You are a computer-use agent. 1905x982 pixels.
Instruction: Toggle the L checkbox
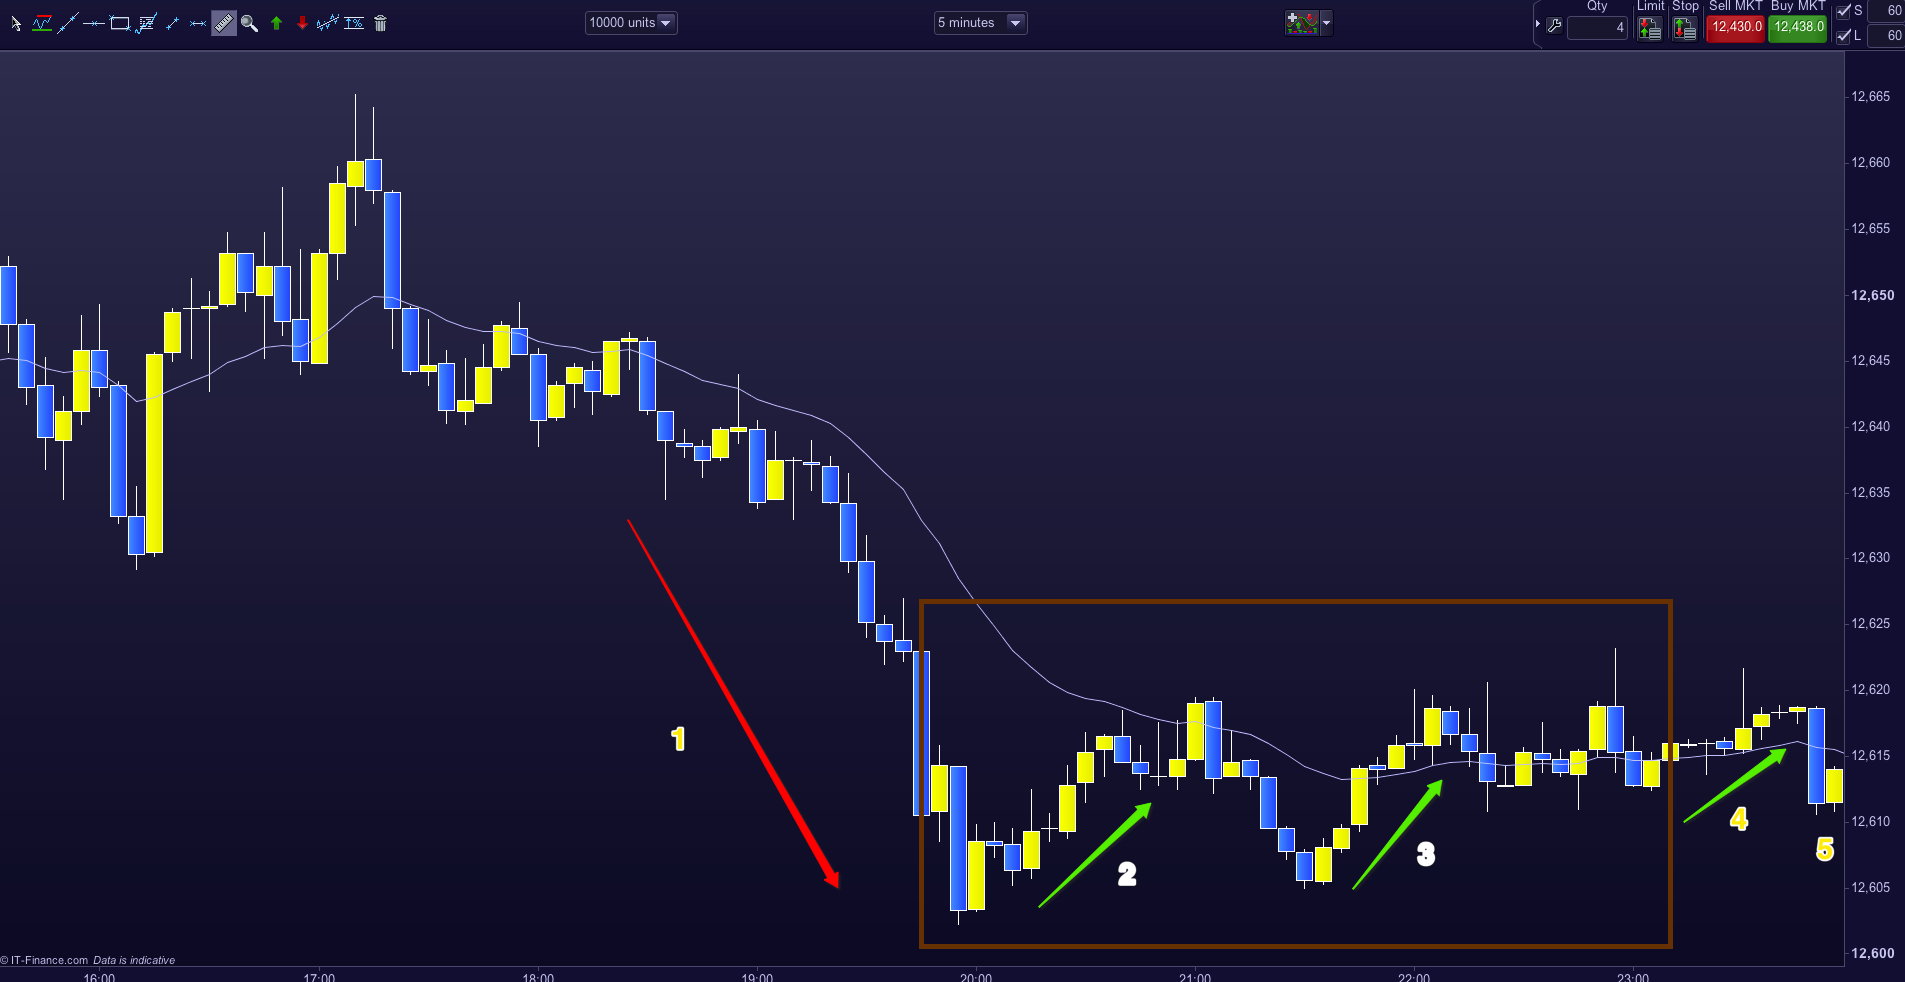click(1844, 36)
